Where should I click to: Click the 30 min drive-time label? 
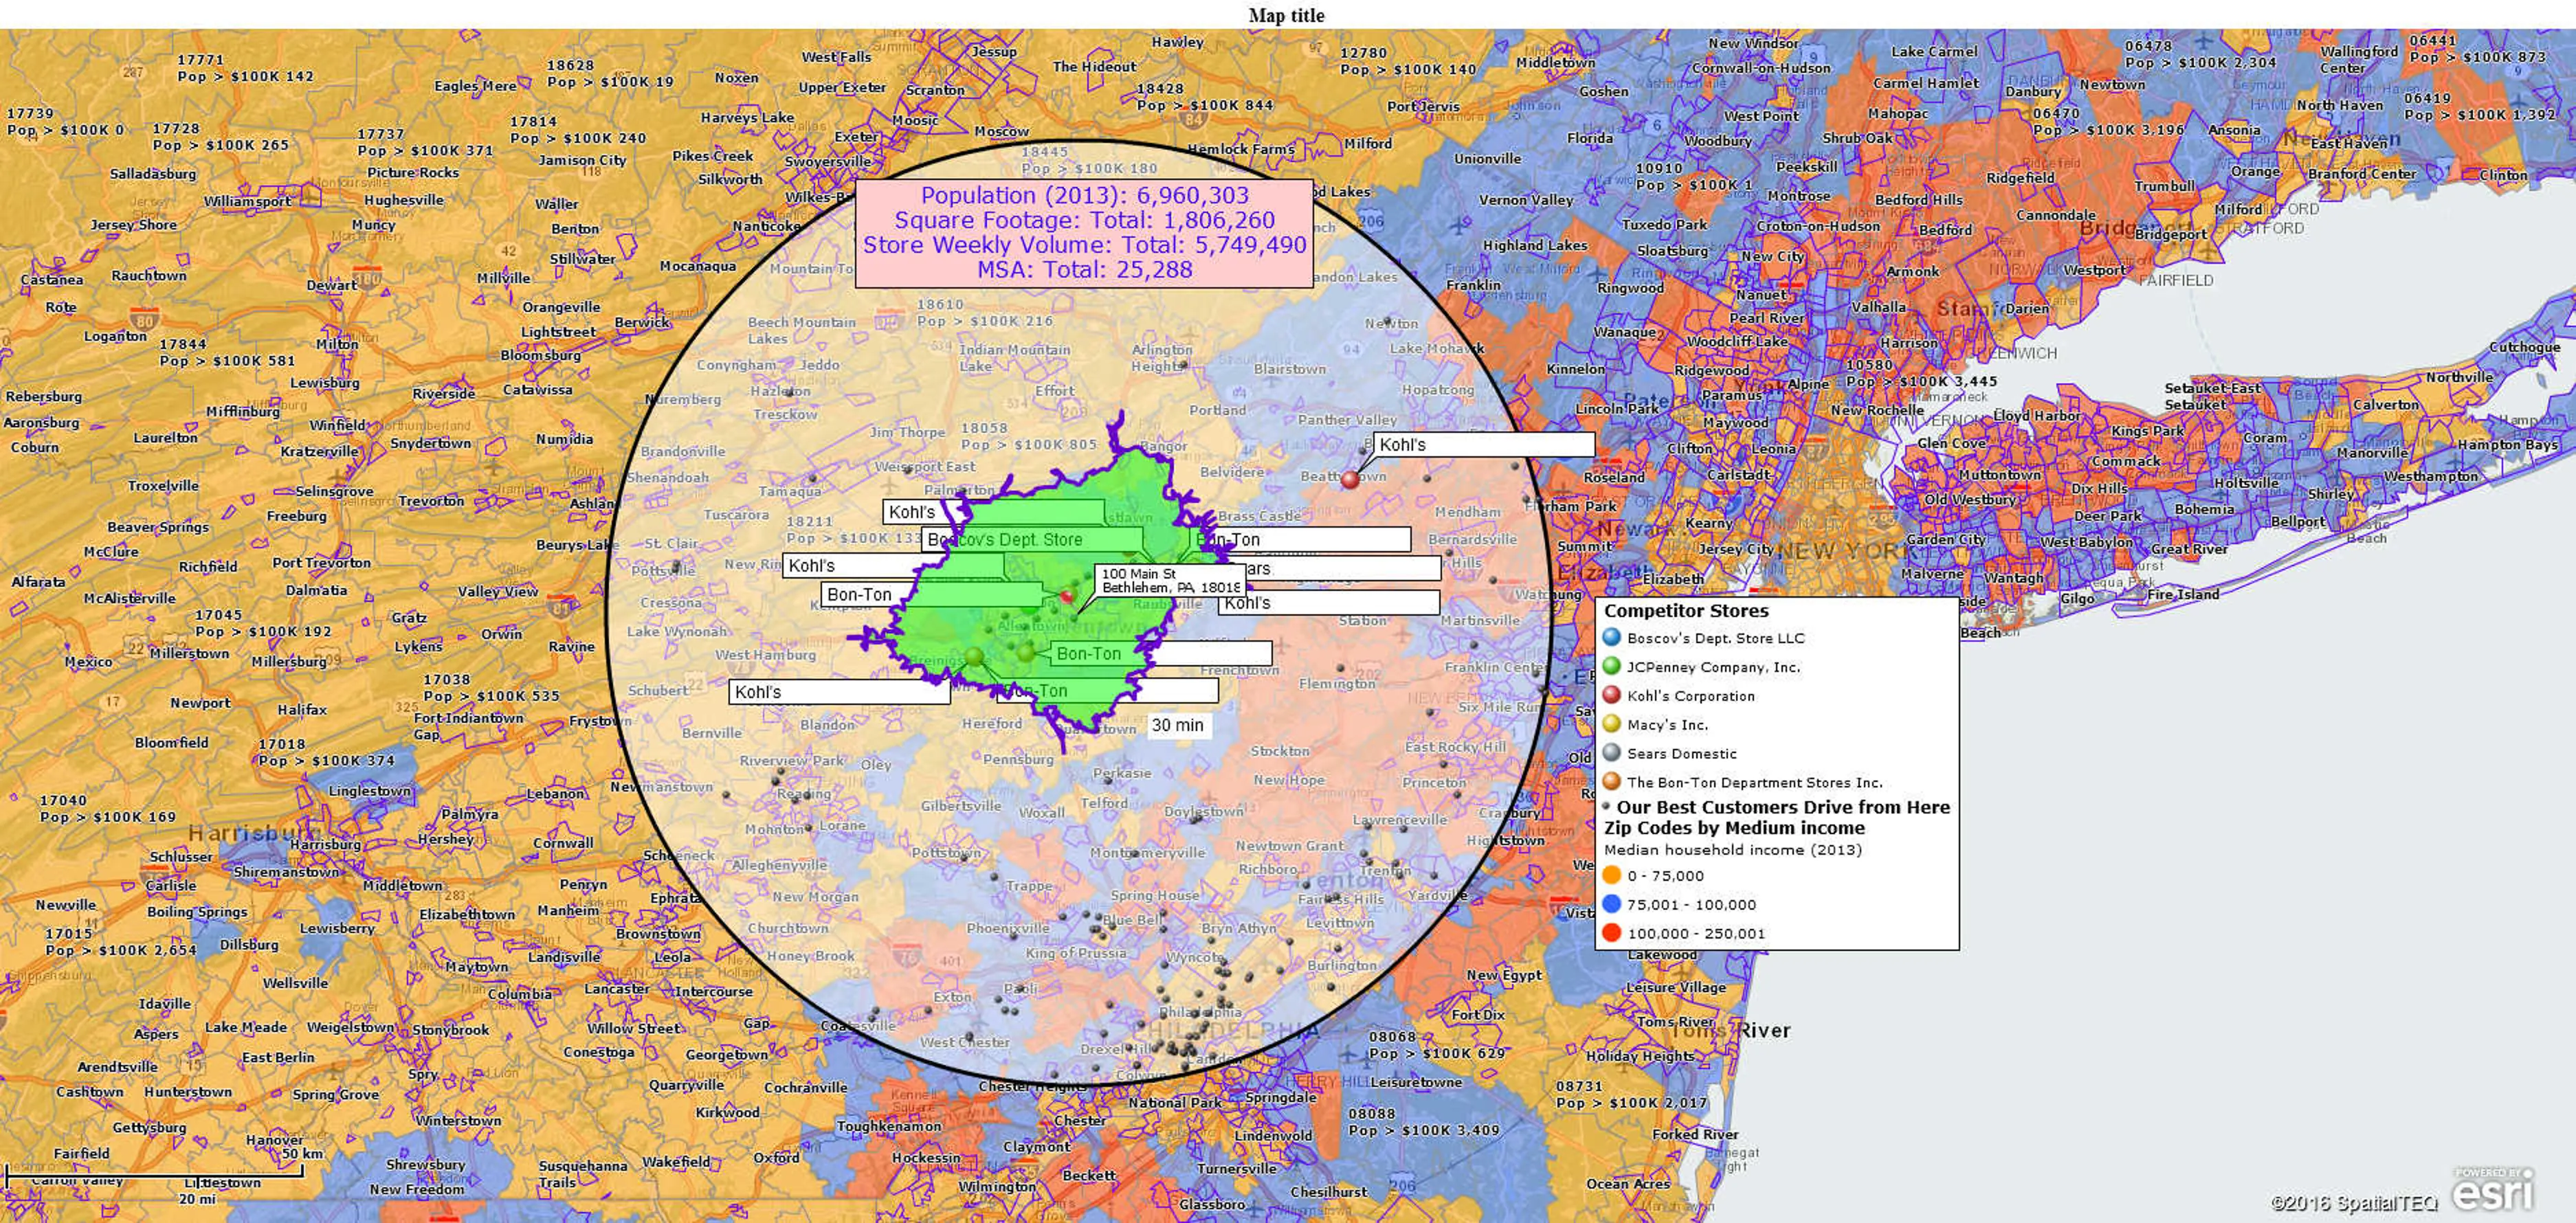1178,725
